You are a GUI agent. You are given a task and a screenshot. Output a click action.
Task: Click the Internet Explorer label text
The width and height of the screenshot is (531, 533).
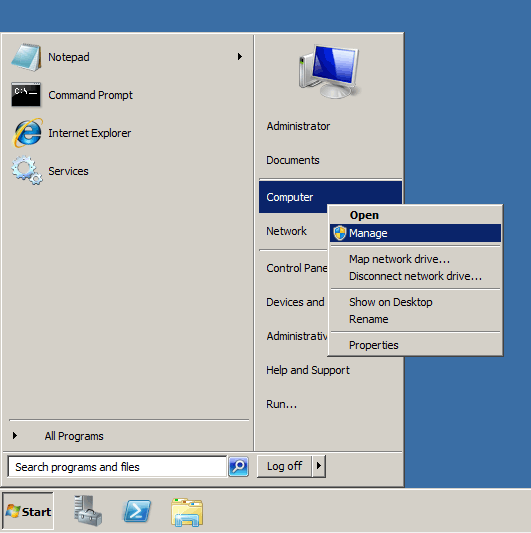(x=89, y=133)
